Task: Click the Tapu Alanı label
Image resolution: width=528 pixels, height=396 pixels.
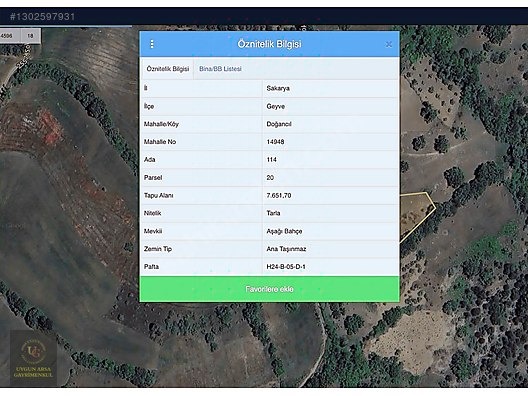Action: [x=158, y=195]
